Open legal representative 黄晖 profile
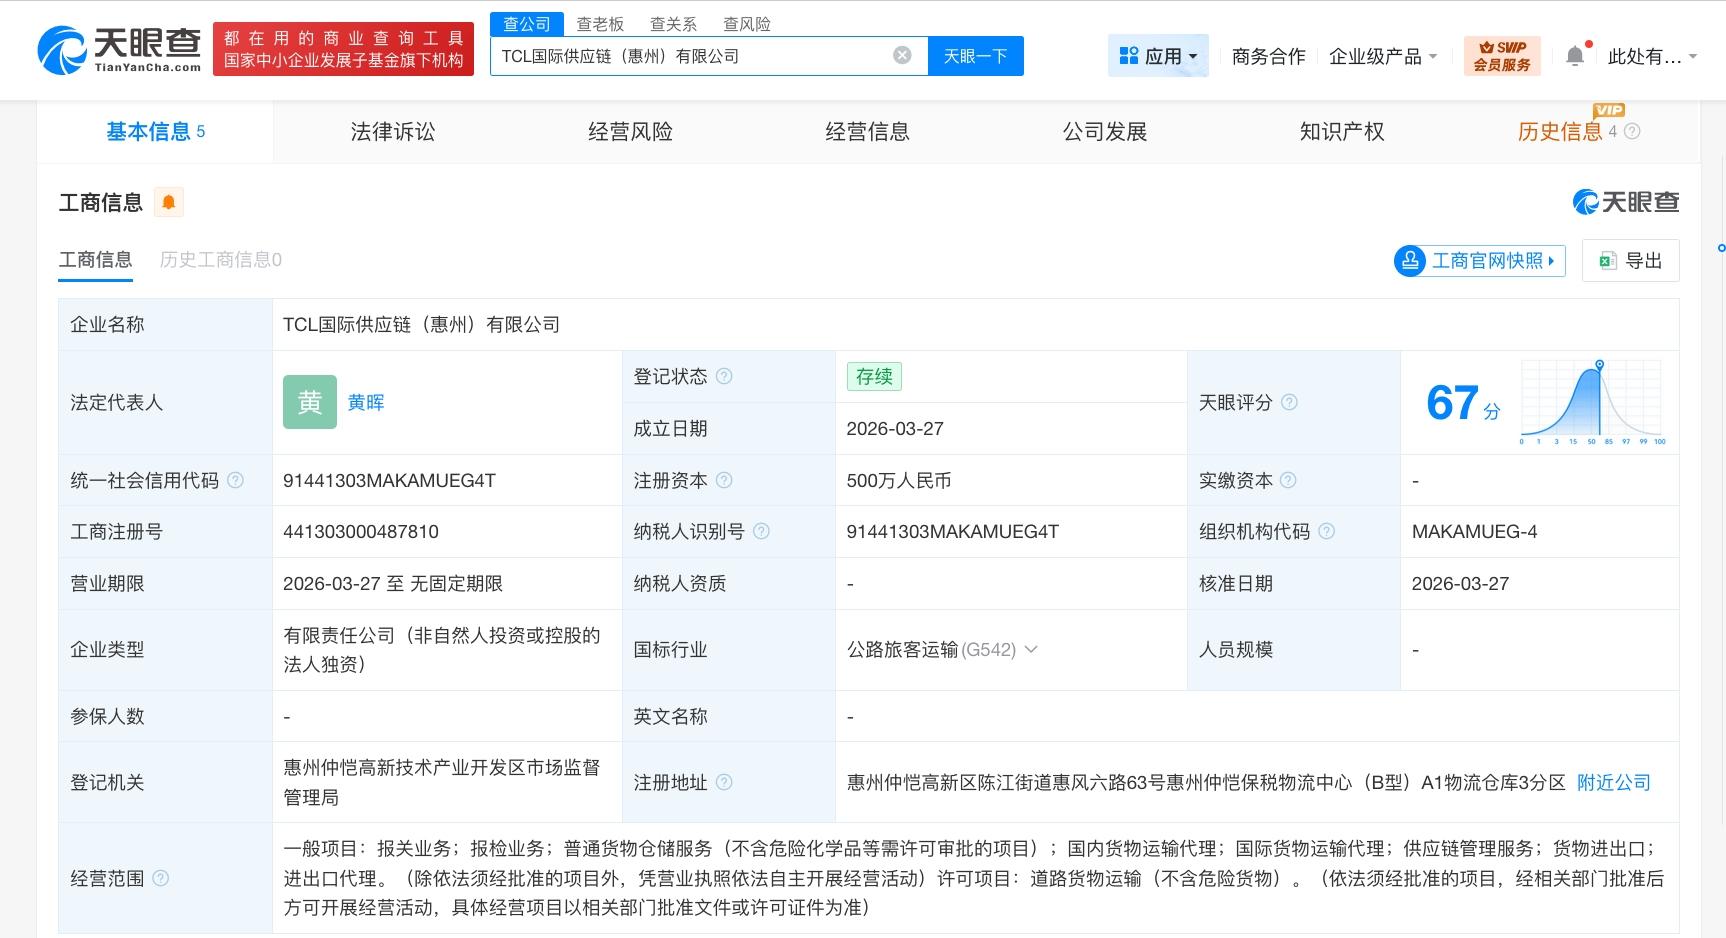 (x=366, y=402)
